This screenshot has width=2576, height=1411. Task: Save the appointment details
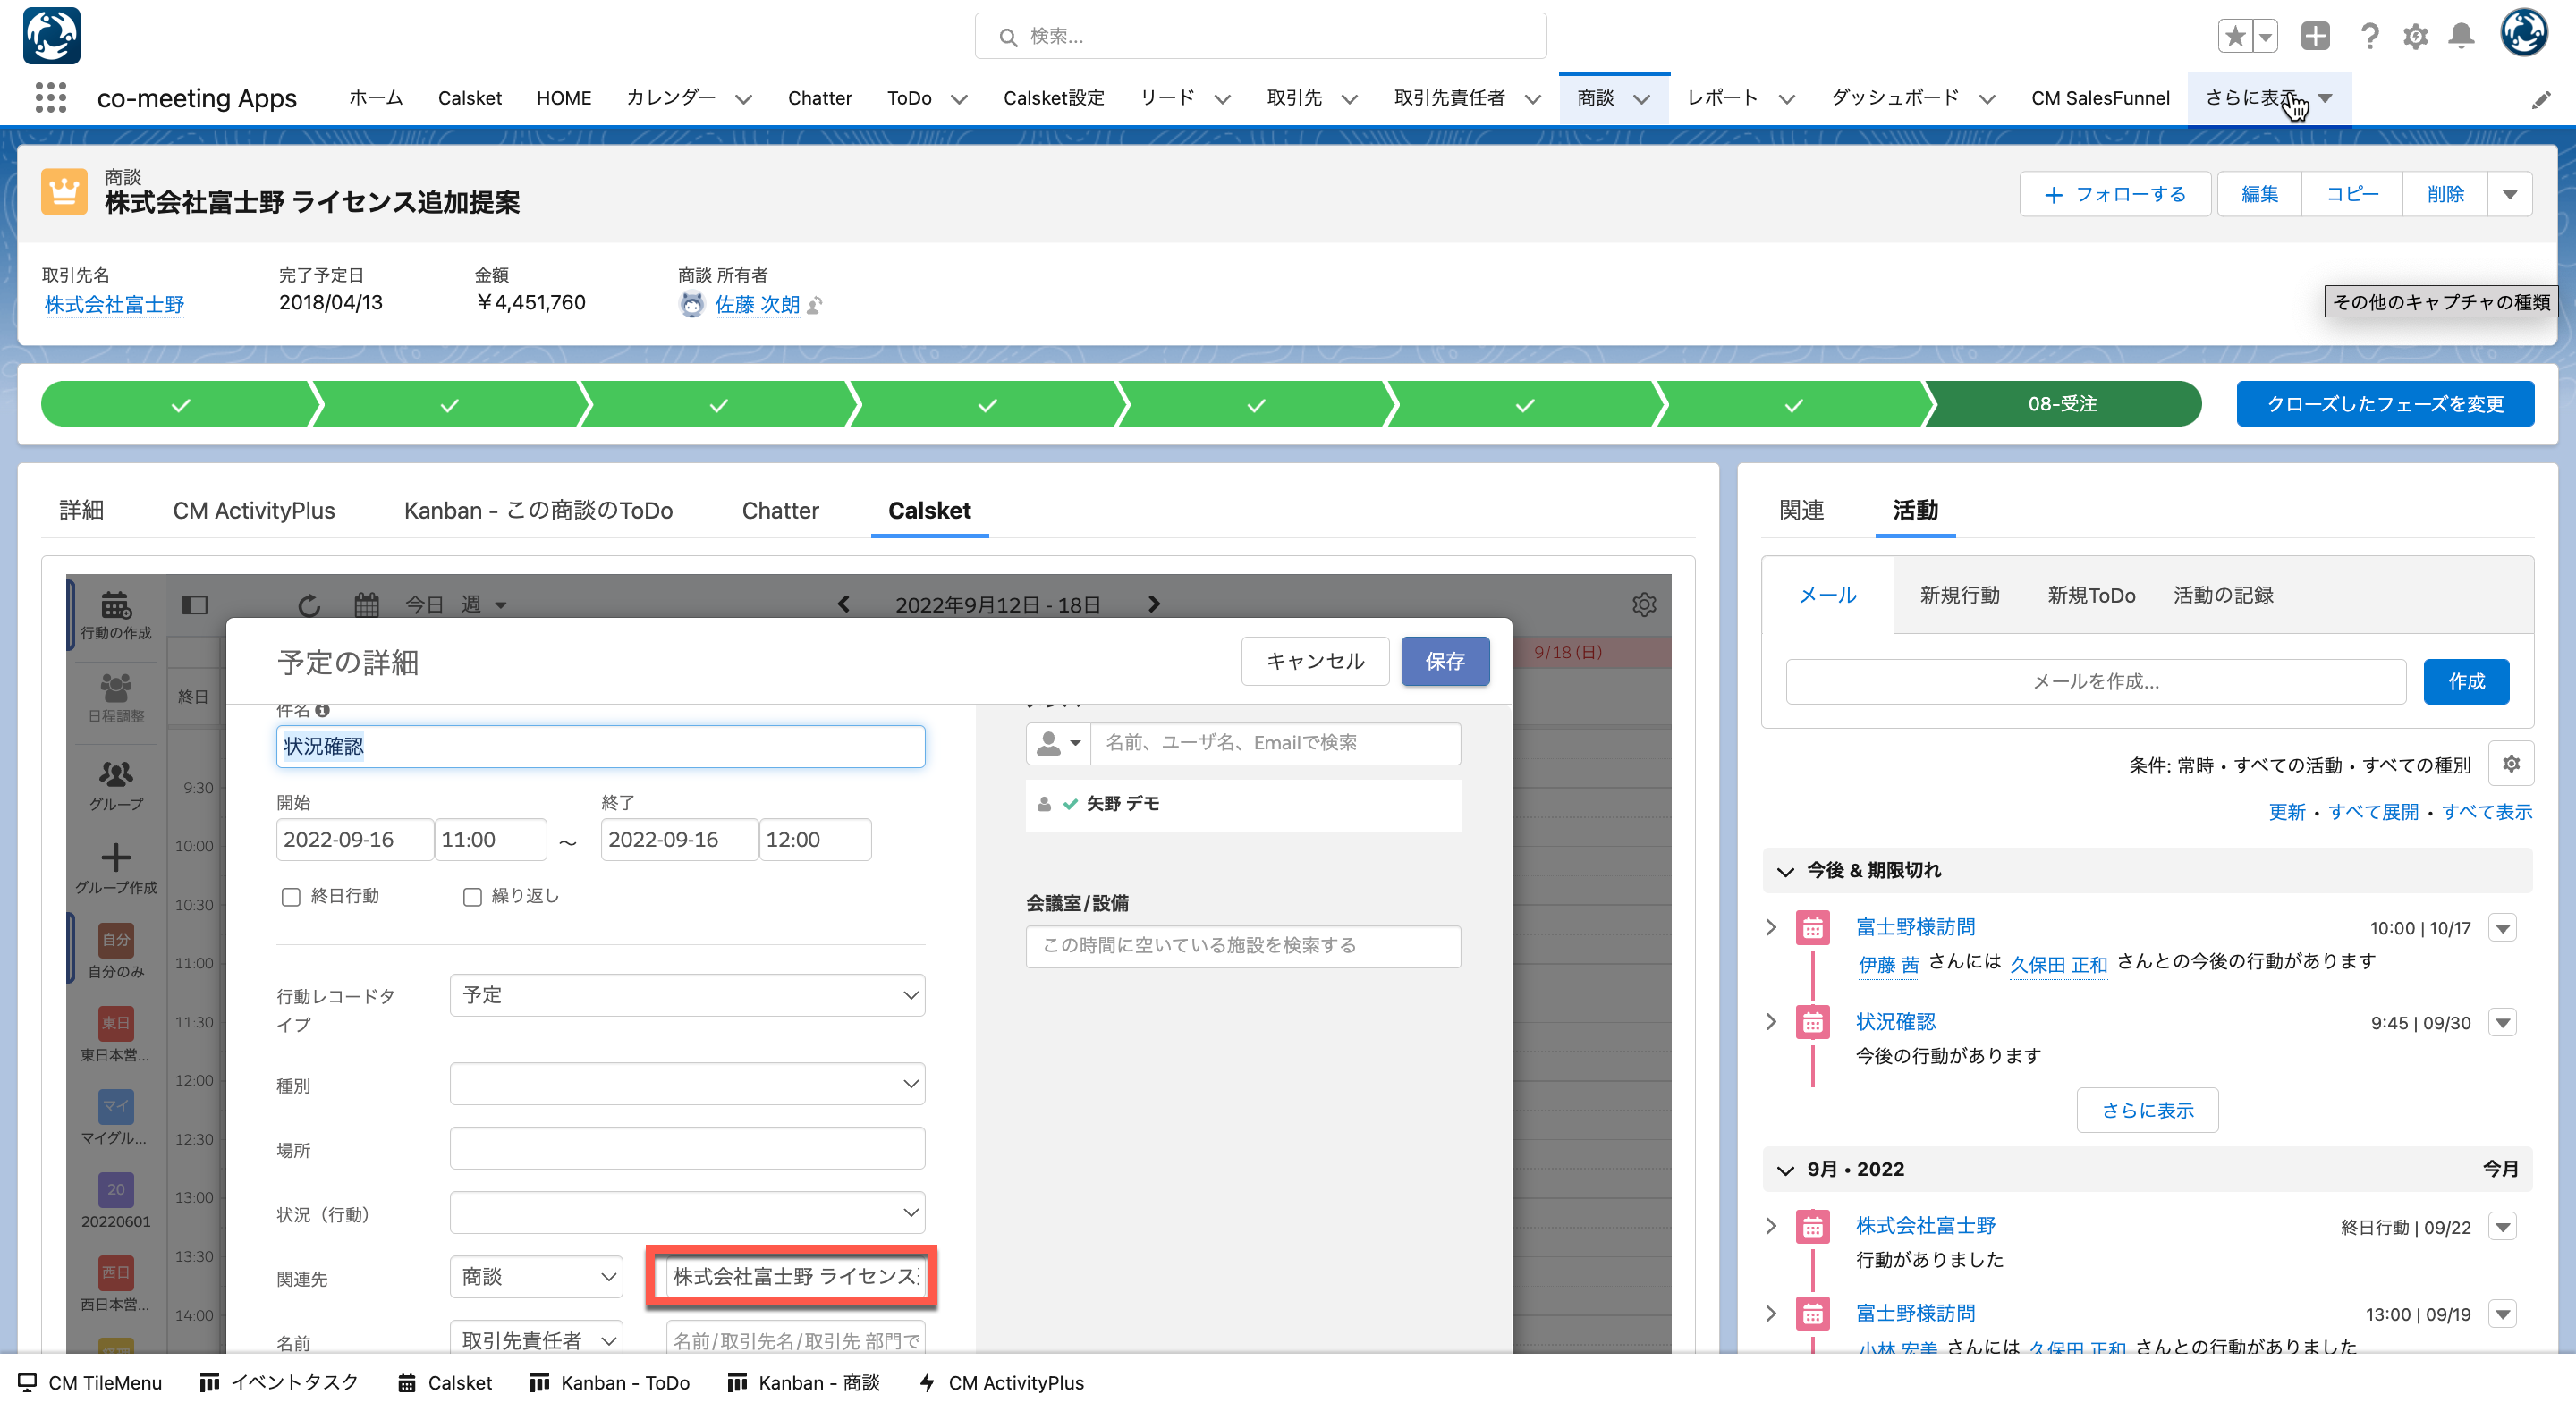point(1444,661)
